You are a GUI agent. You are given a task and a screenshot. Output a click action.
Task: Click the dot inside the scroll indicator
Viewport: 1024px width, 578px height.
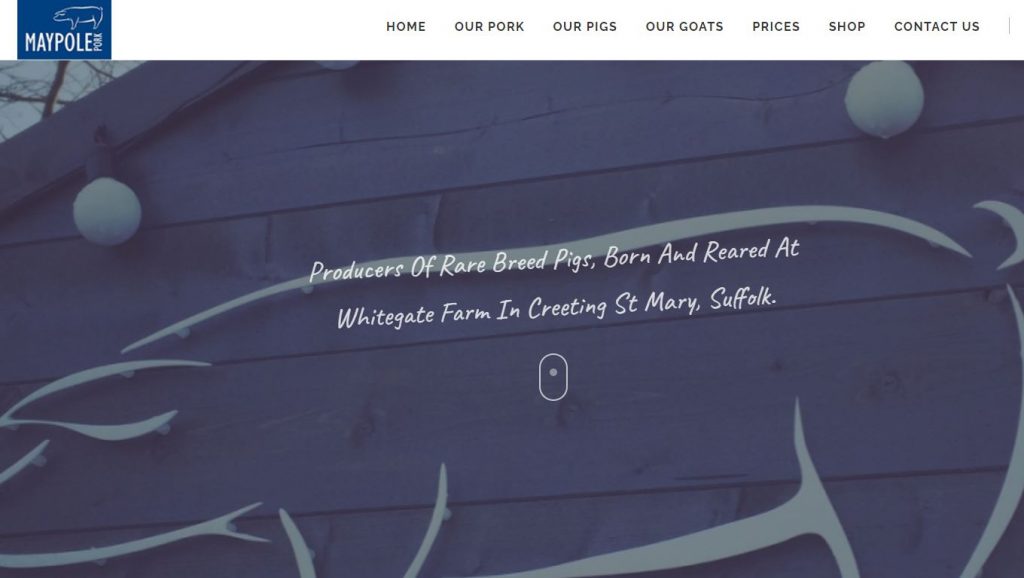553,372
